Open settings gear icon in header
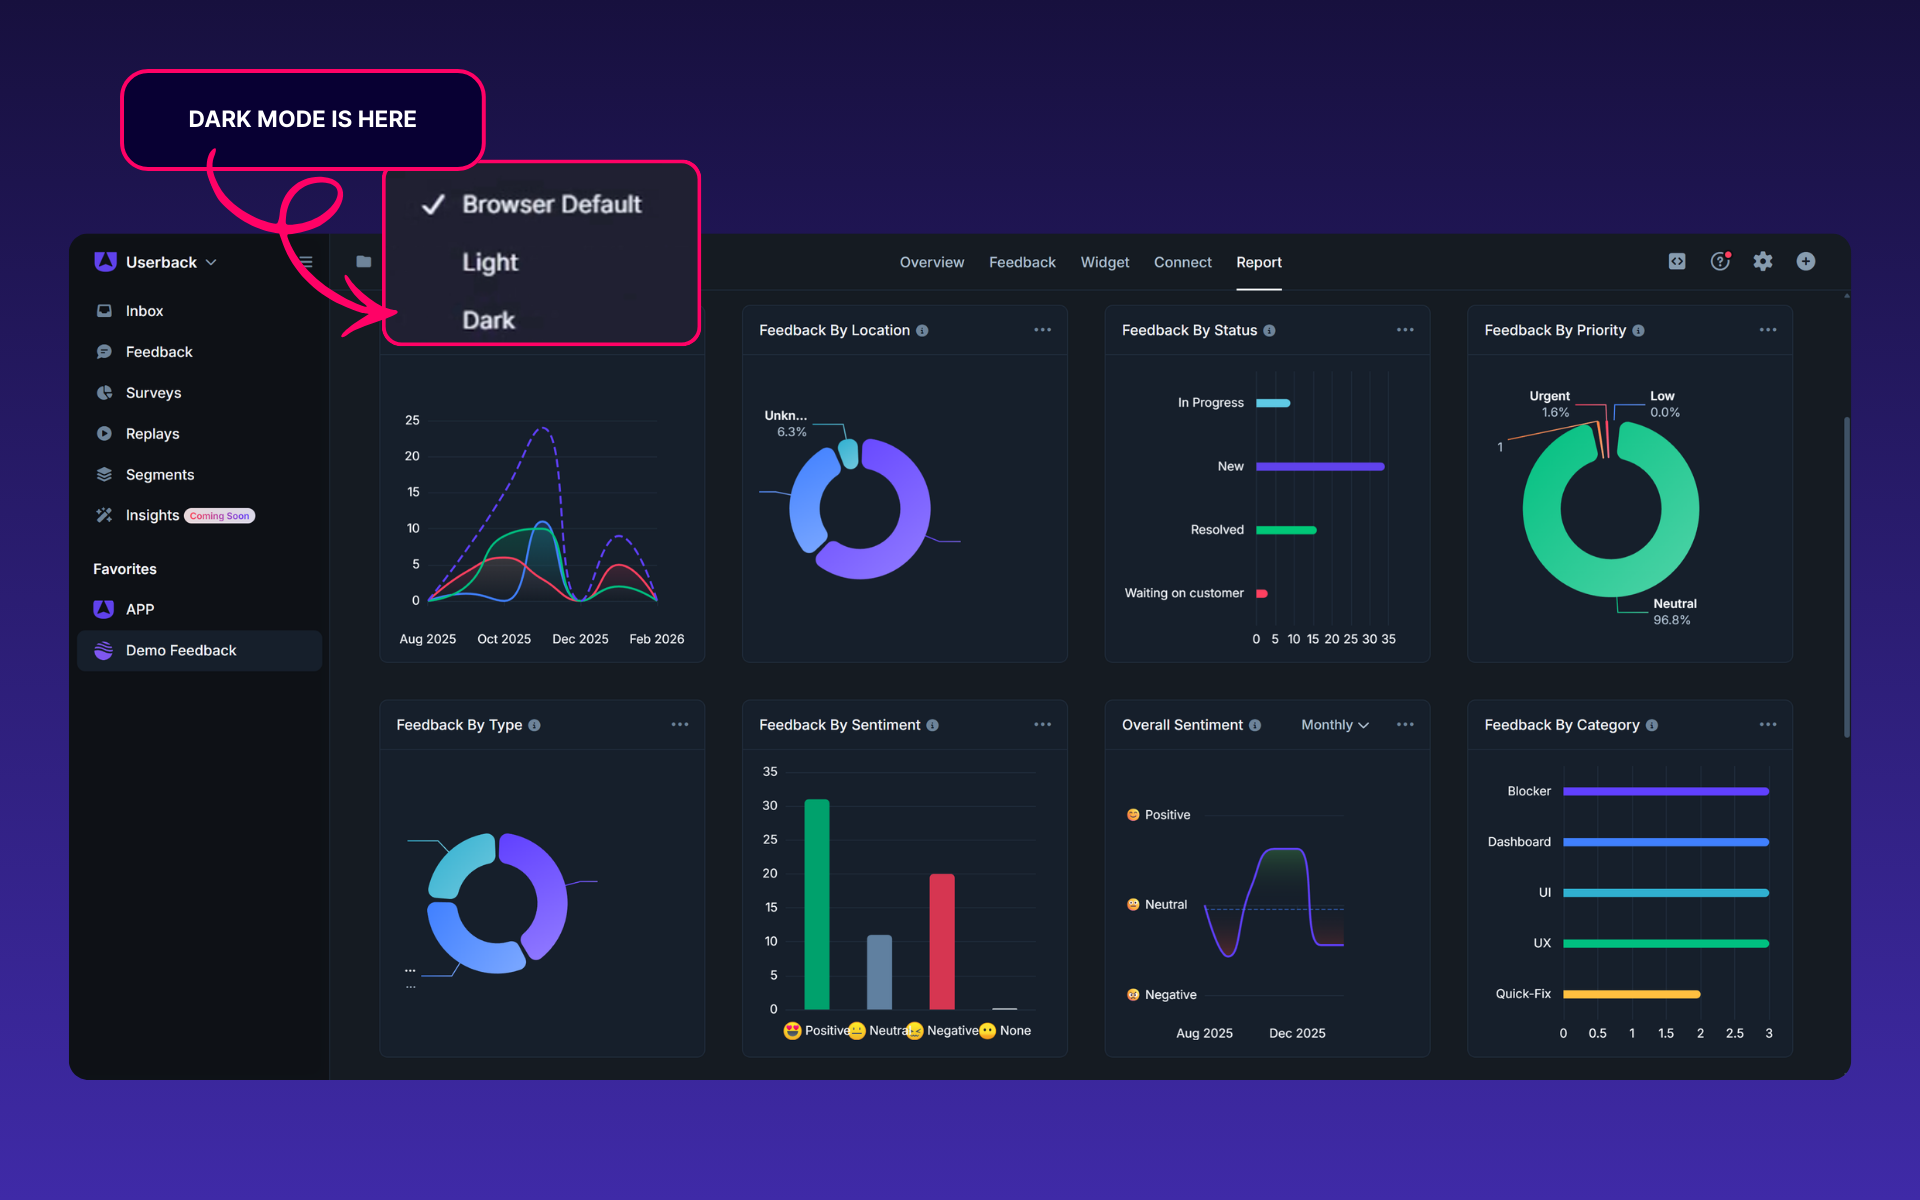Screen dimensions: 1920x1200 1763,262
